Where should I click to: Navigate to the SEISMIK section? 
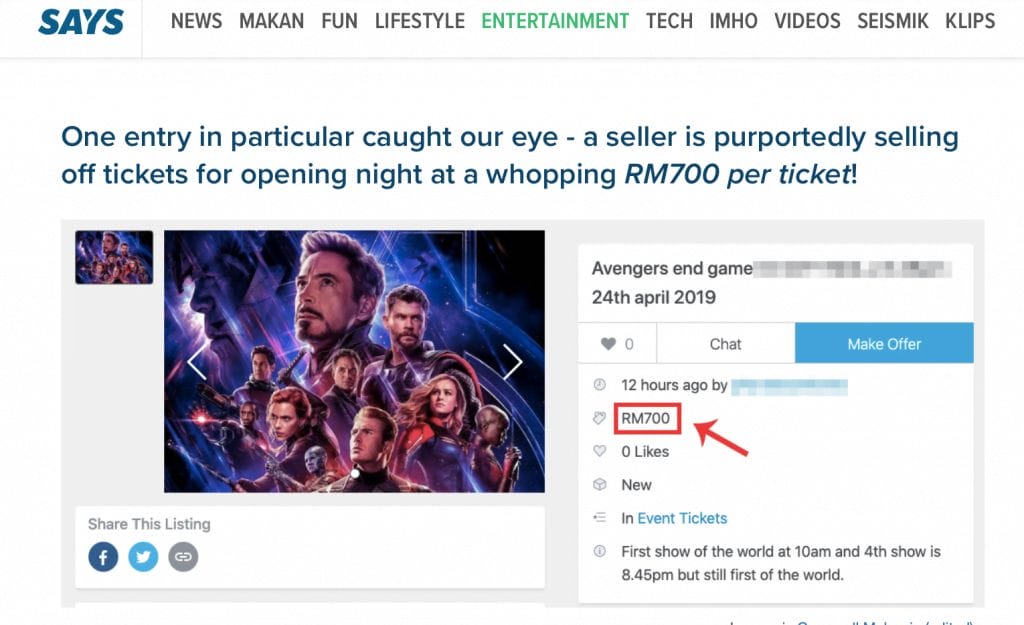click(x=893, y=21)
